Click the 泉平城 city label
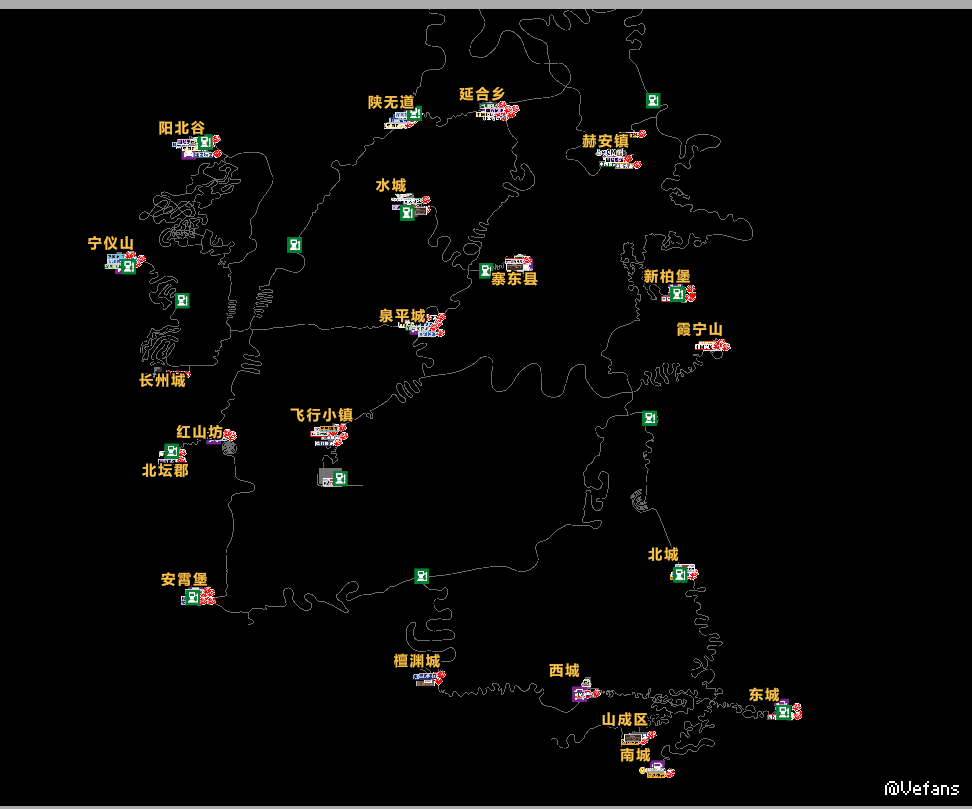Viewport: 972px width, 809px height. (401, 316)
